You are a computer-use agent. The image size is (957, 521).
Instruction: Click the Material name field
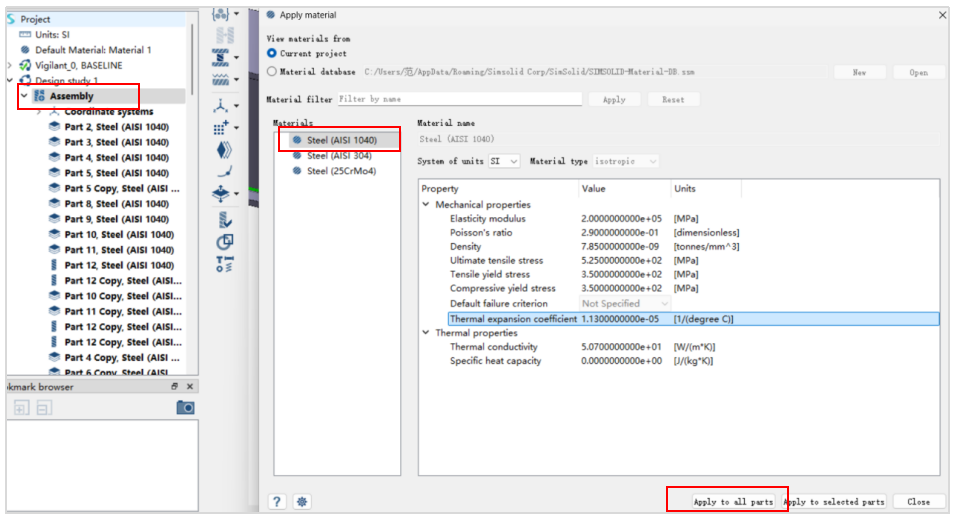[678, 139]
